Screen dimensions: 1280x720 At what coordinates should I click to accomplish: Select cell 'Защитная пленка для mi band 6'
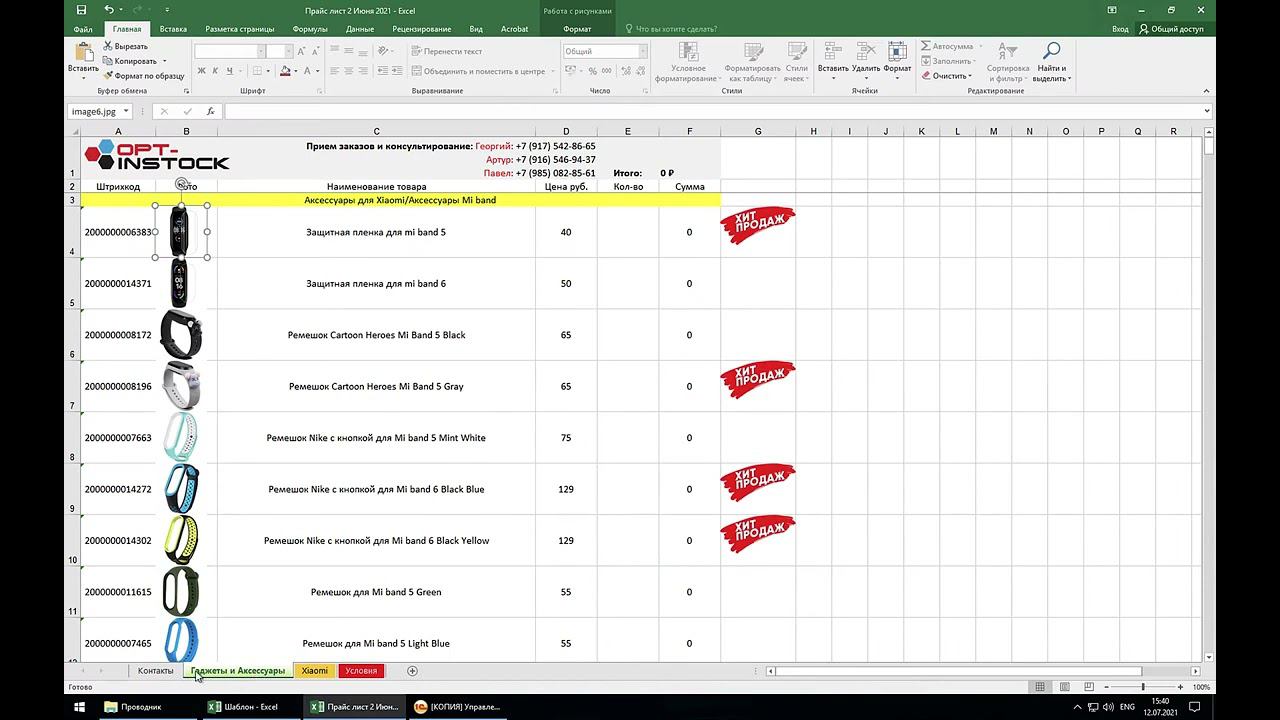pos(376,284)
